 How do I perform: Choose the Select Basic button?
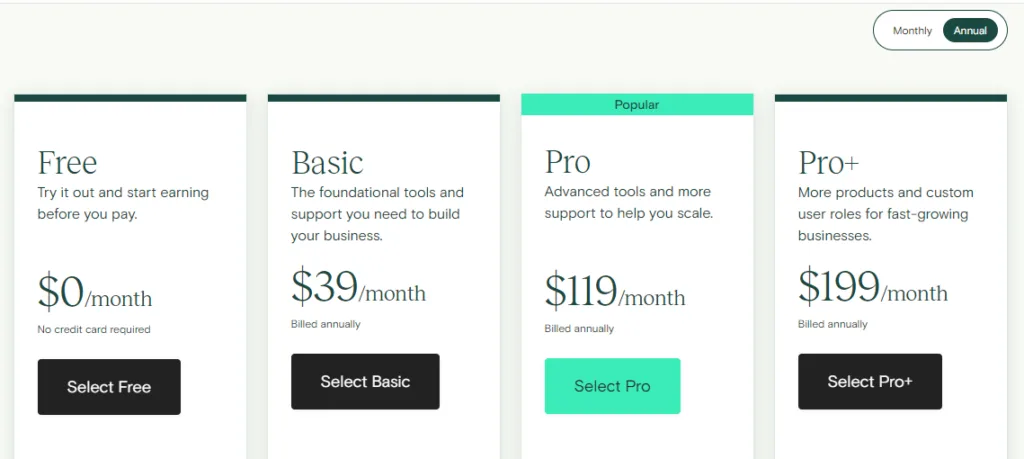tap(365, 381)
